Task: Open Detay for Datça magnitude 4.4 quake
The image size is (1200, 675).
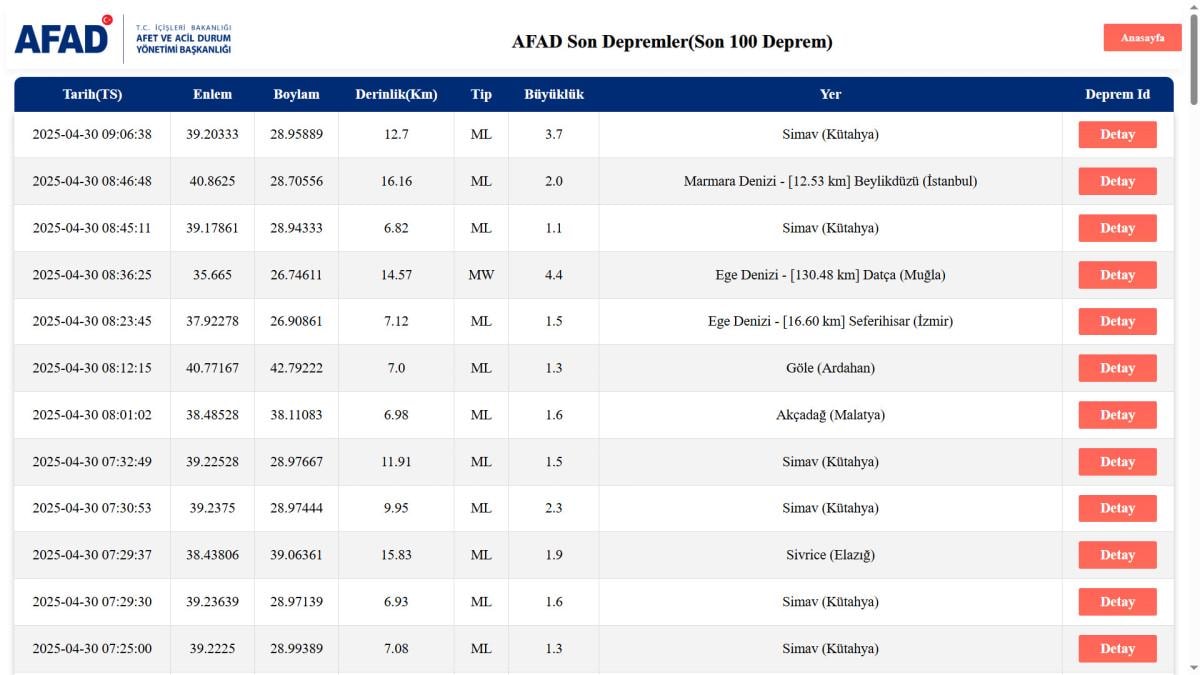Action: (1117, 275)
